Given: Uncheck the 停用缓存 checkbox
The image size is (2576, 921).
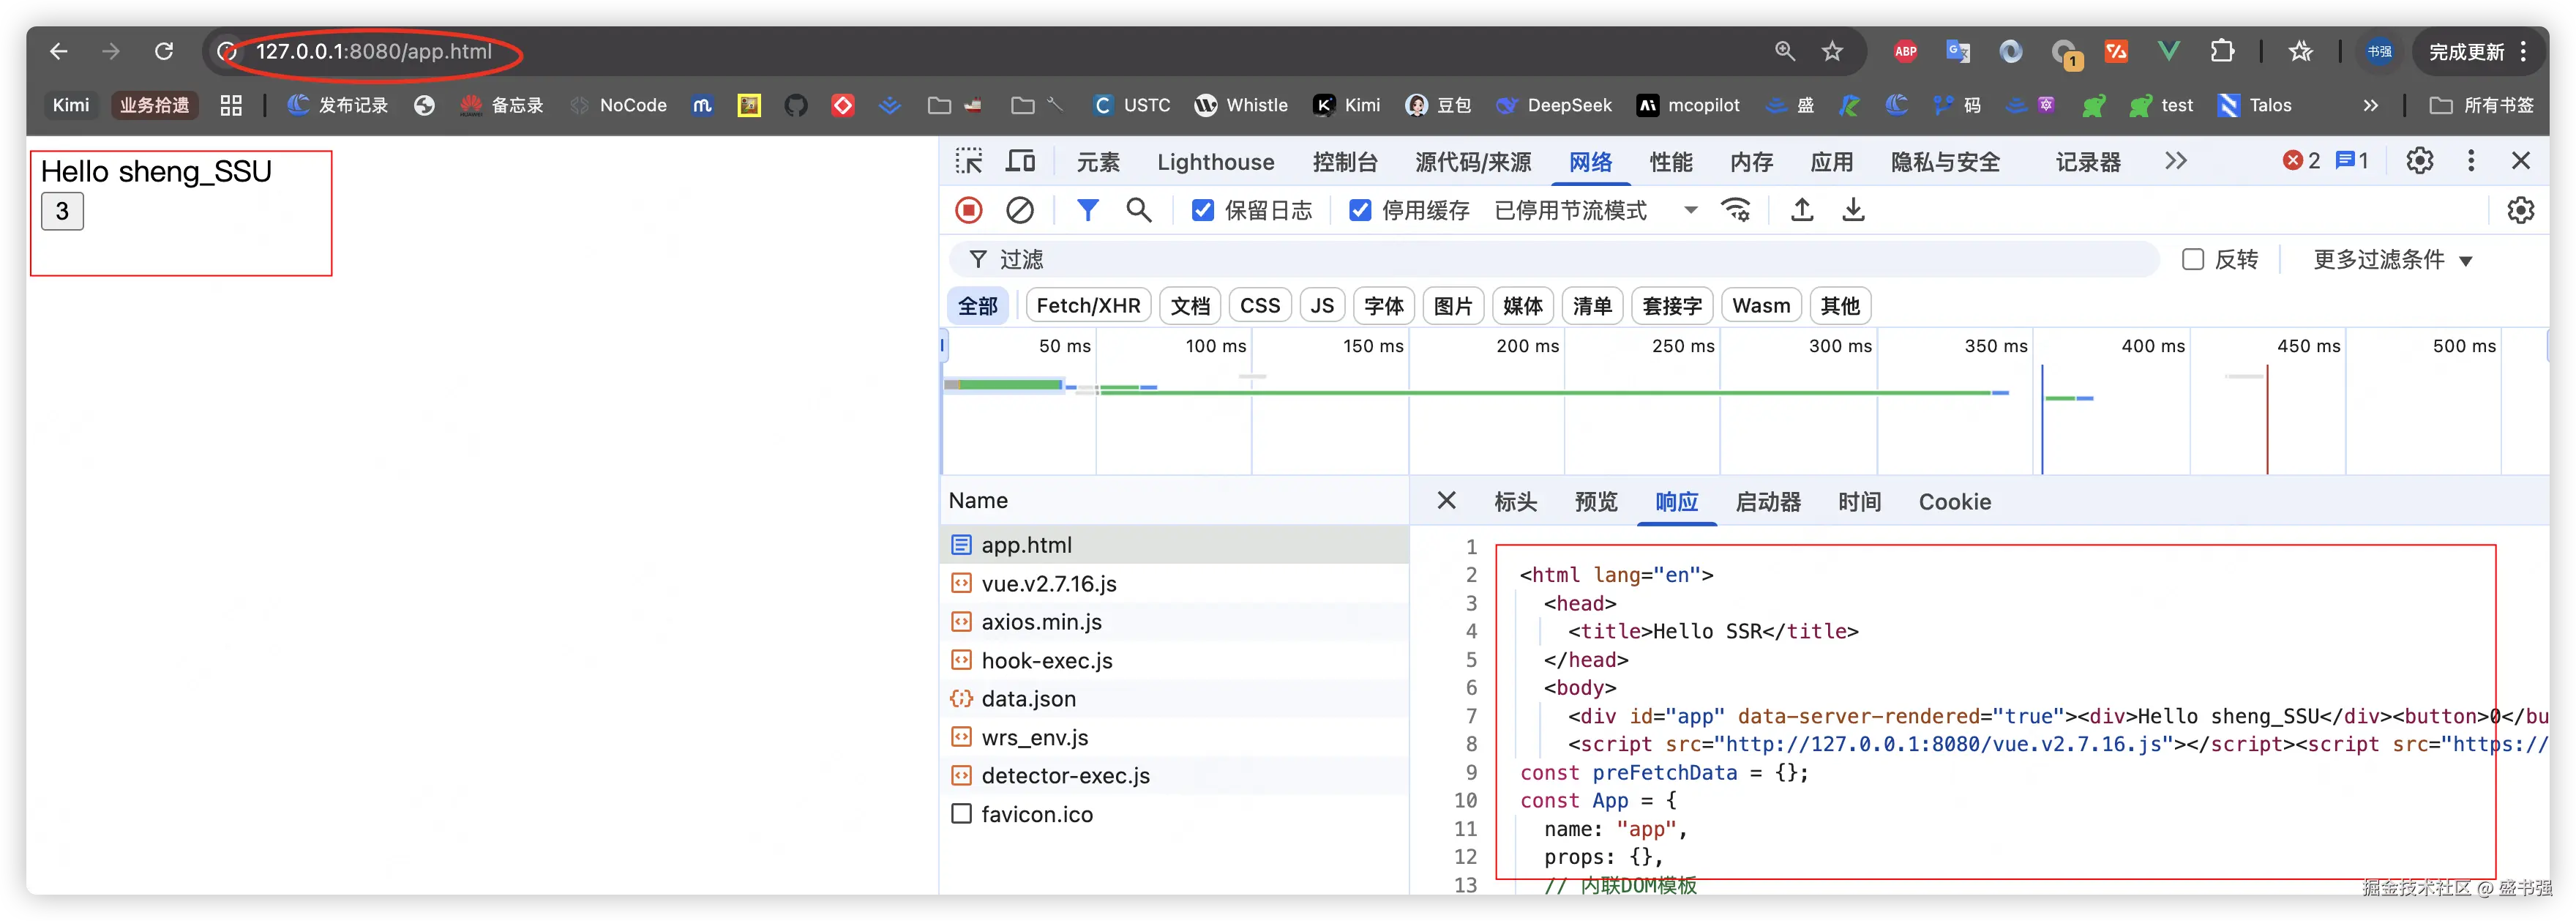Looking at the screenshot, I should pyautogui.click(x=1360, y=210).
